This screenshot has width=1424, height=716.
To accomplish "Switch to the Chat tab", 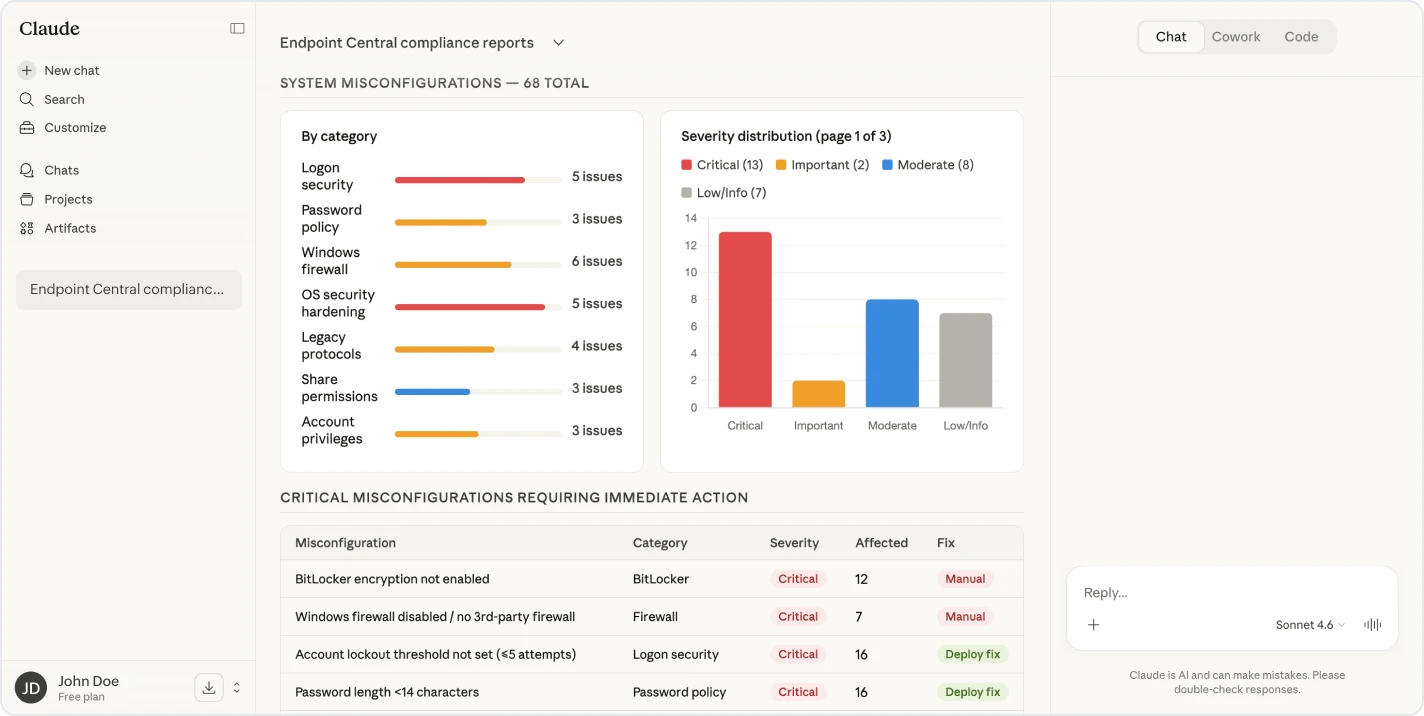I will tap(1171, 37).
